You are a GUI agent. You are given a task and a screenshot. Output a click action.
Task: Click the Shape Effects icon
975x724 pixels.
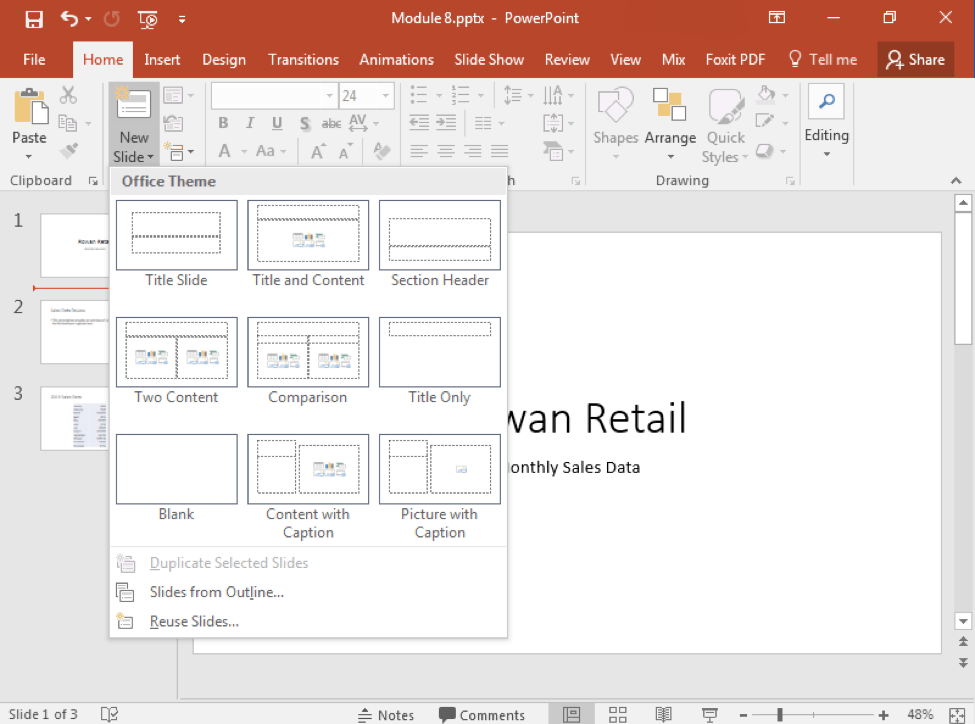pos(765,151)
